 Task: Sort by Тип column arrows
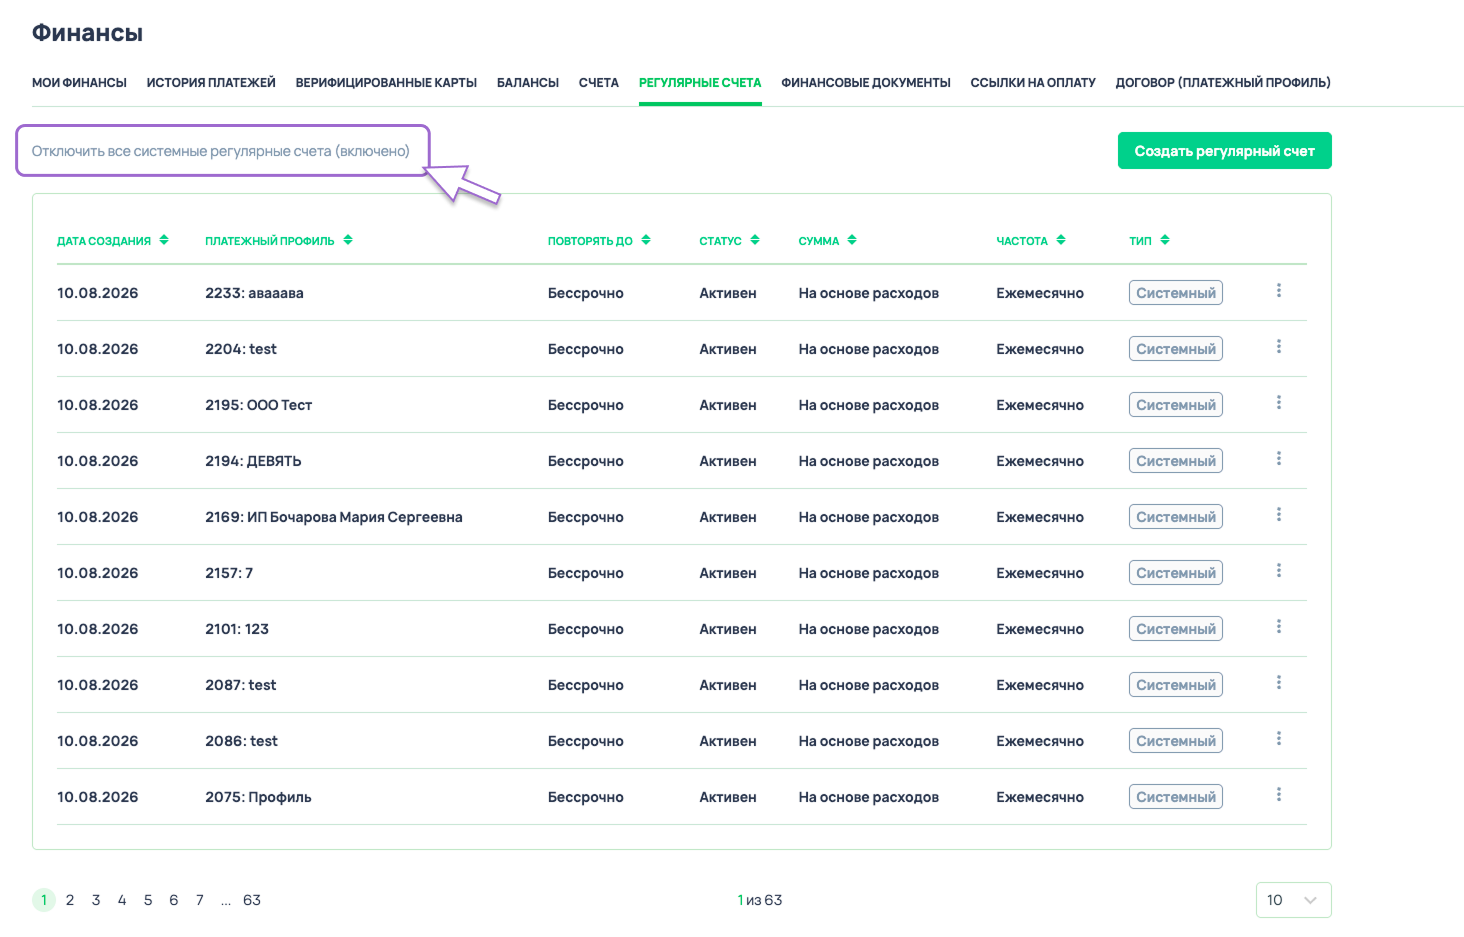pyautogui.click(x=1165, y=240)
